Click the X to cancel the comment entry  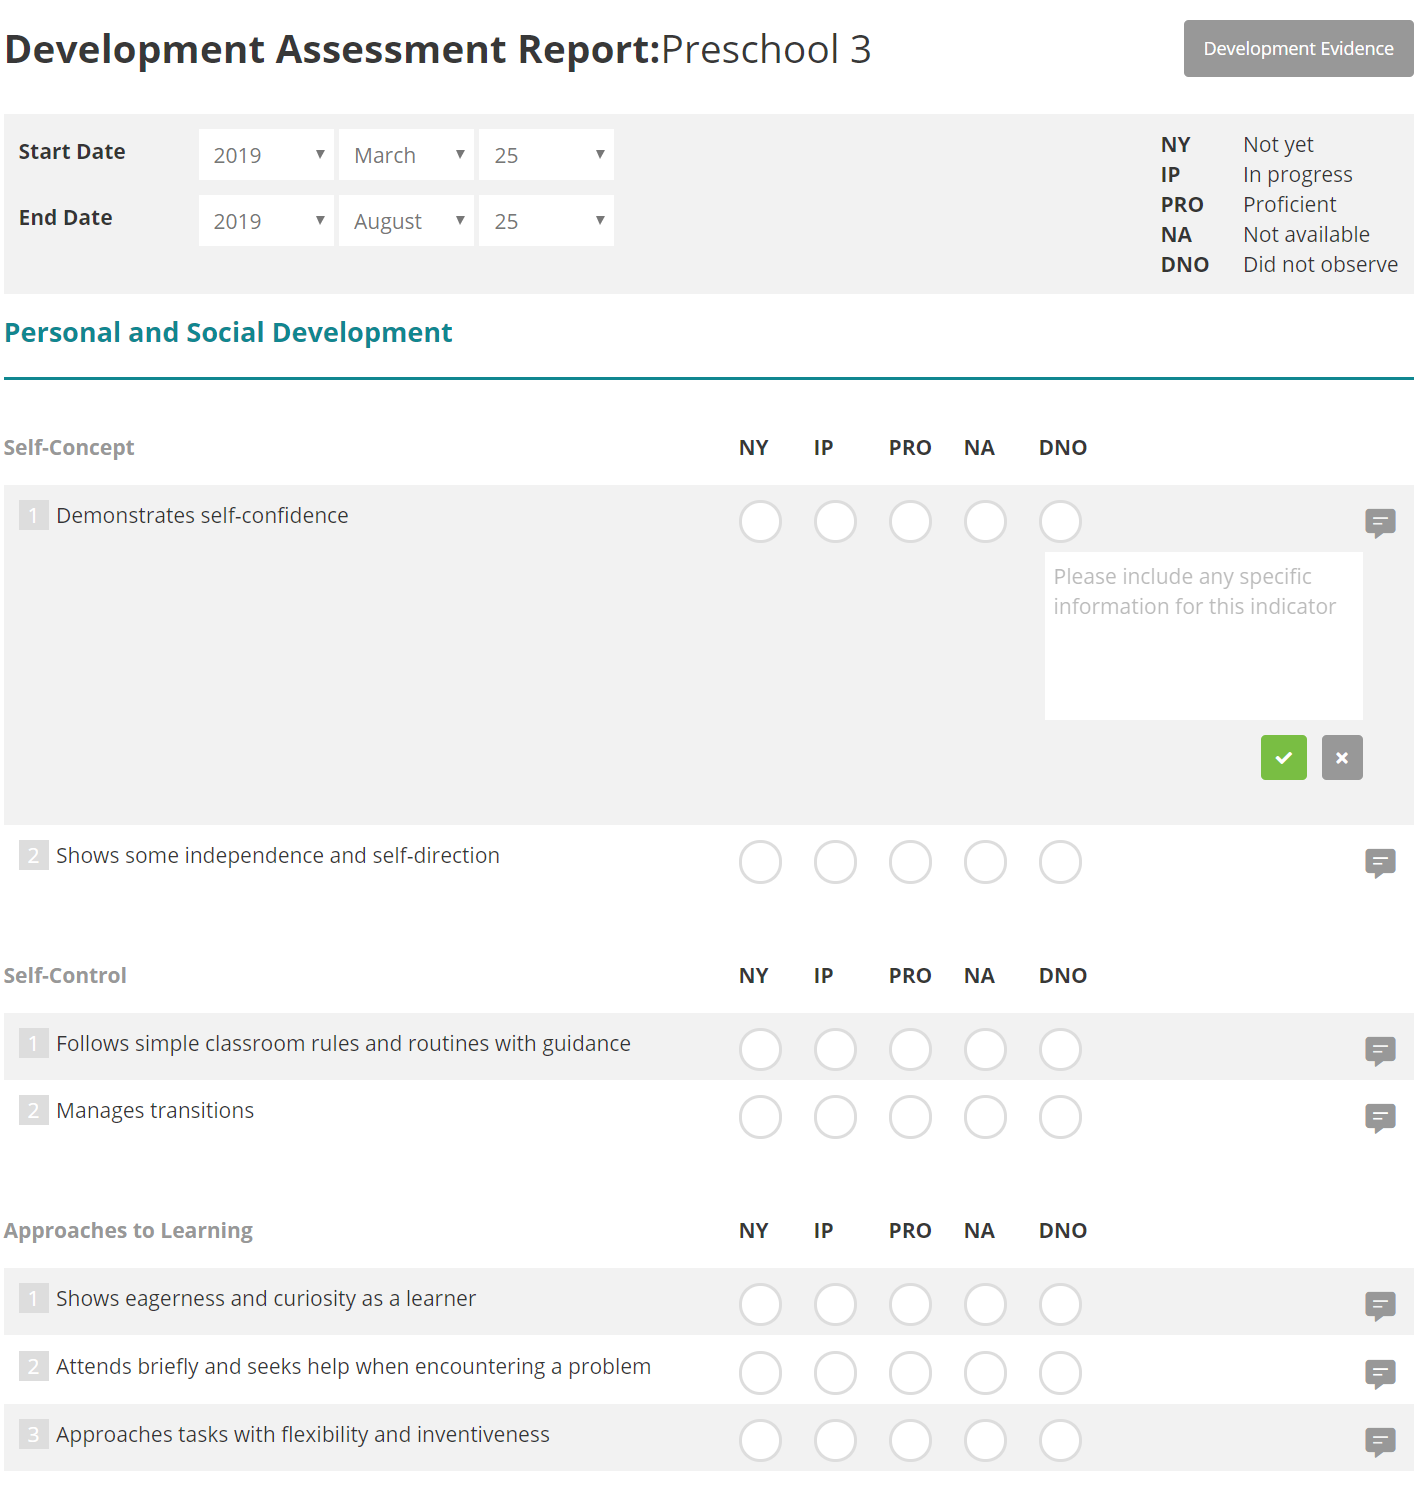(x=1342, y=757)
